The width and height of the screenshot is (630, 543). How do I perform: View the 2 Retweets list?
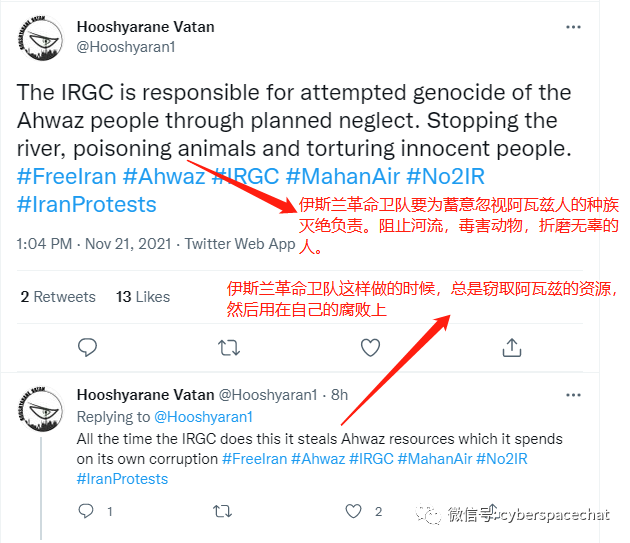[x=58, y=297]
